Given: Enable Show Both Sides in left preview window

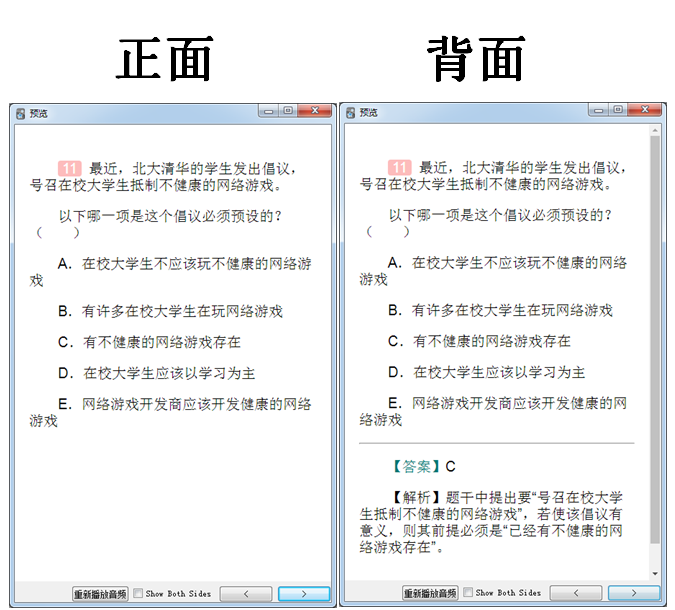Looking at the screenshot, I should 138,593.
